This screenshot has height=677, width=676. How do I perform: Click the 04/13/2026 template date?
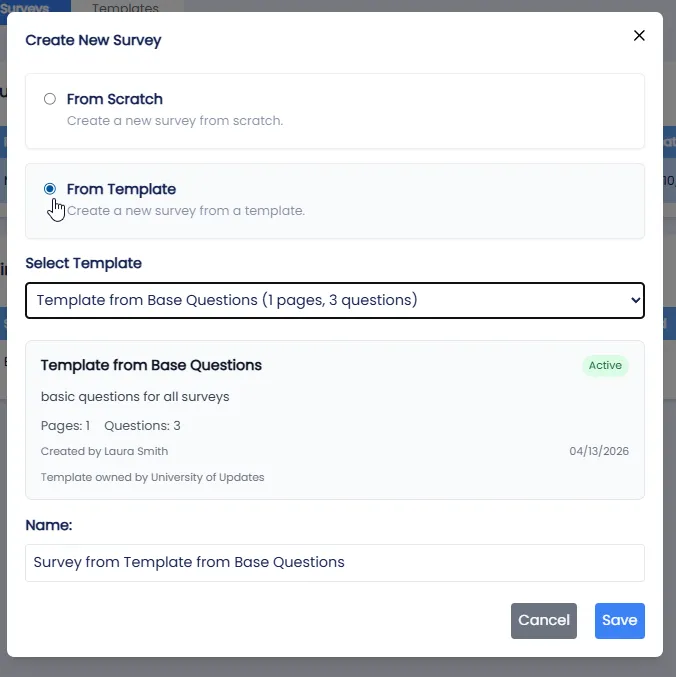(x=599, y=451)
